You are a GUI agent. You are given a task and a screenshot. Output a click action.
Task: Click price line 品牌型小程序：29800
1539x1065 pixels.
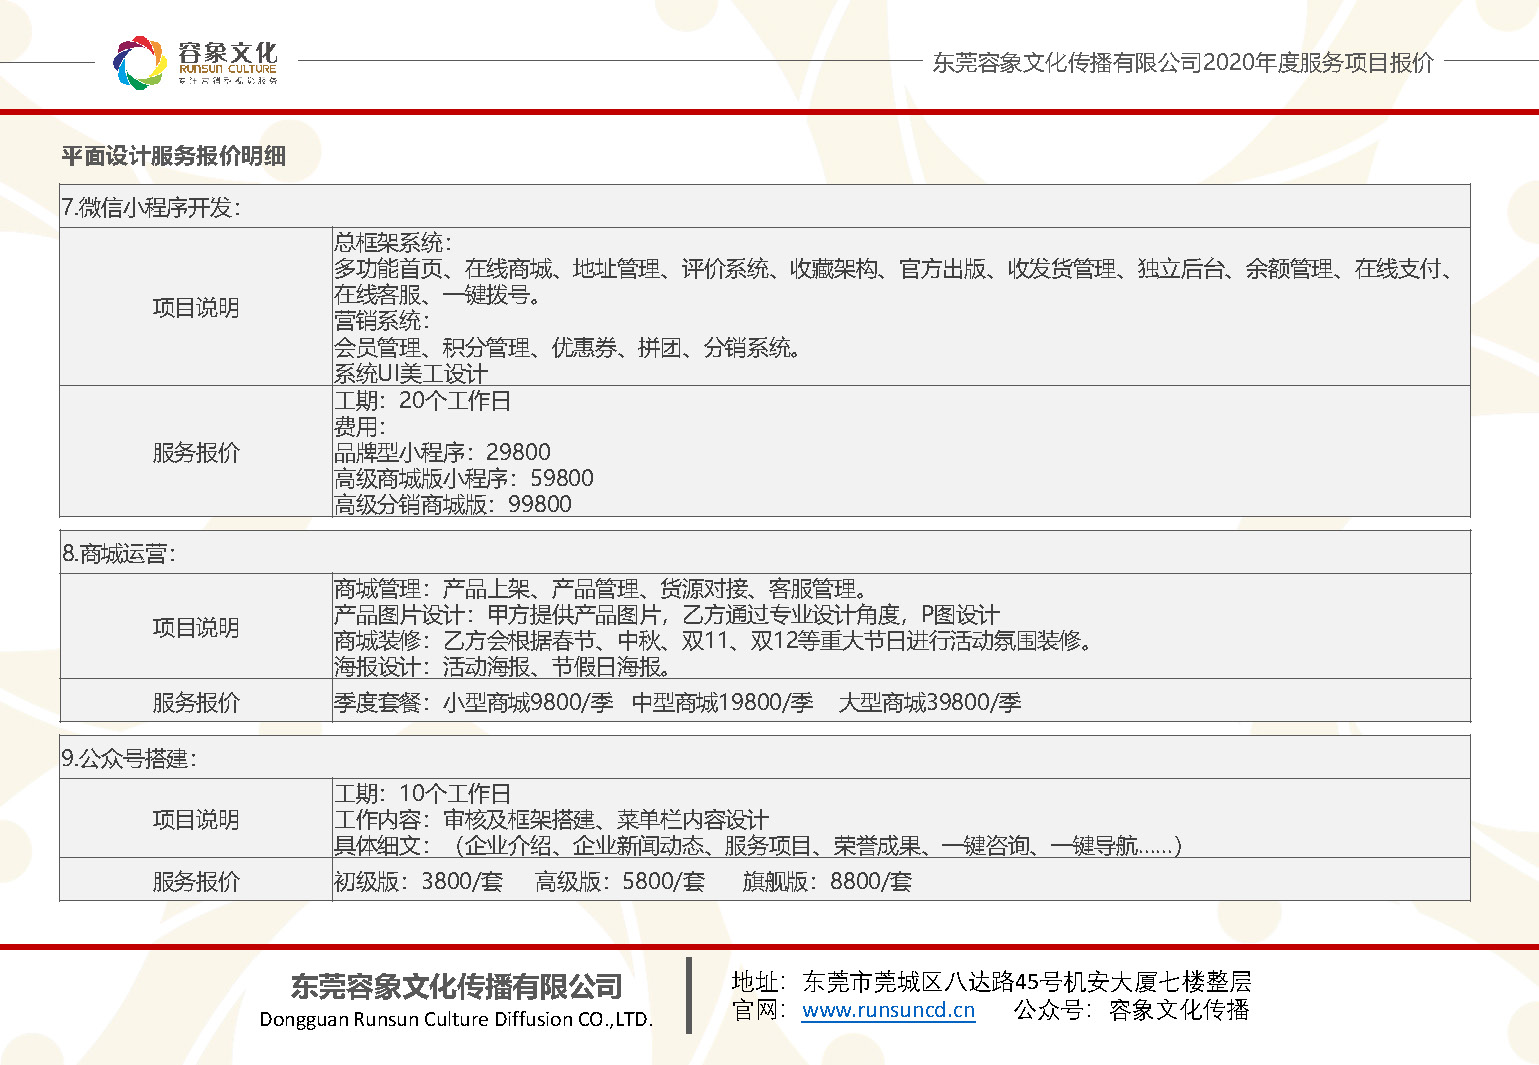pos(442,452)
